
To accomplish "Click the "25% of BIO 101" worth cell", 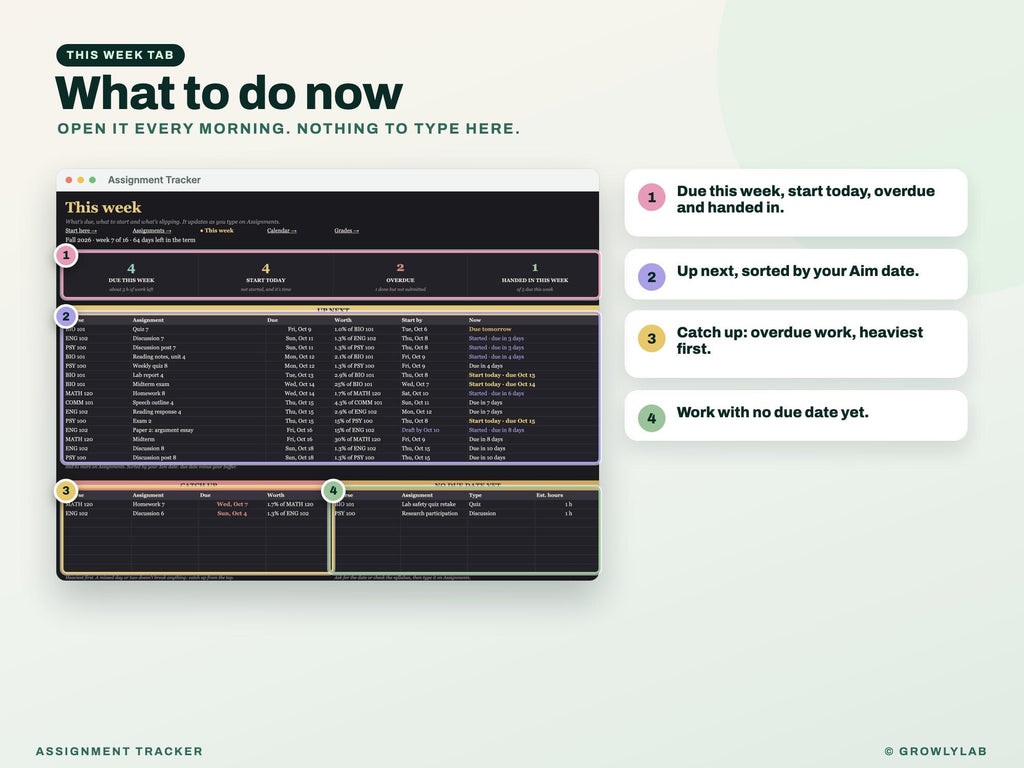I will [353, 384].
